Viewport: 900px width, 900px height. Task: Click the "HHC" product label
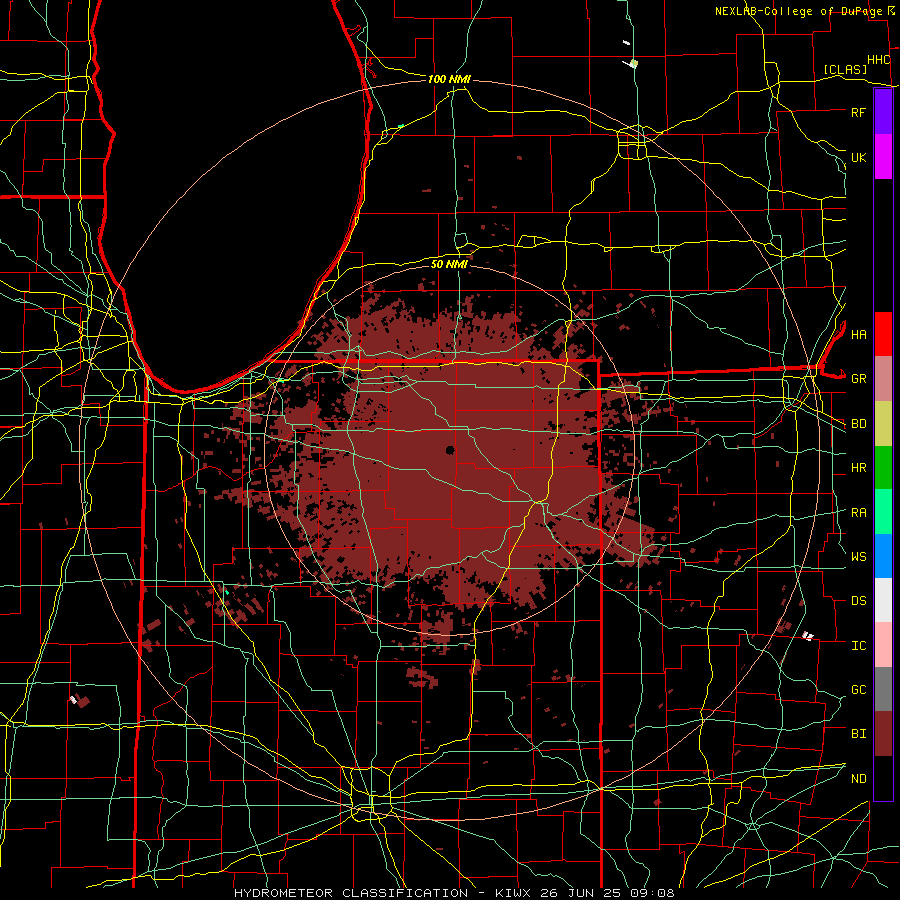(878, 60)
